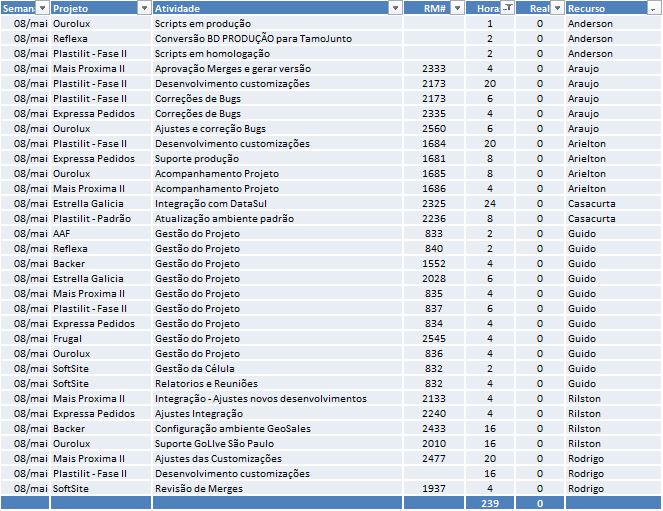The image size is (663, 511).
Task: Select cell 'Ajustes Integração'
Action: (277, 413)
